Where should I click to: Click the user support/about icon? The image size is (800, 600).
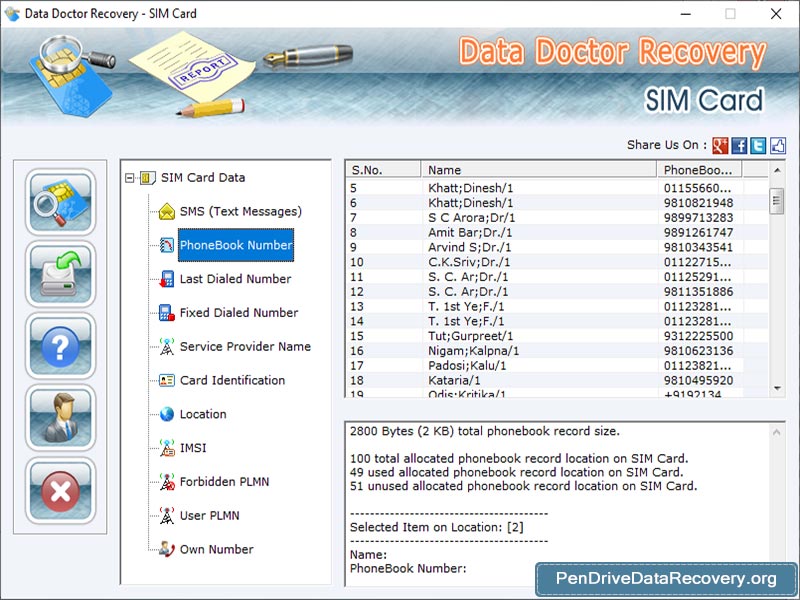pos(60,419)
